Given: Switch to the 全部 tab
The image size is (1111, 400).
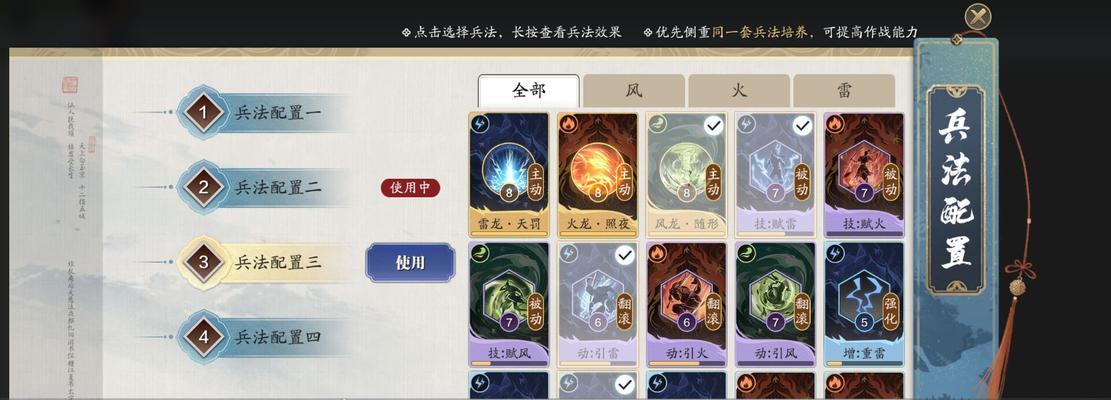Looking at the screenshot, I should (529, 91).
